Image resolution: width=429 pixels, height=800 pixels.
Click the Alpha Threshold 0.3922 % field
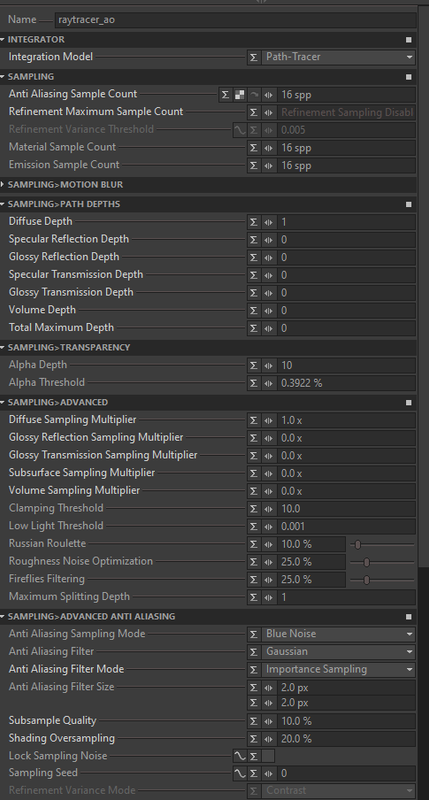point(346,383)
